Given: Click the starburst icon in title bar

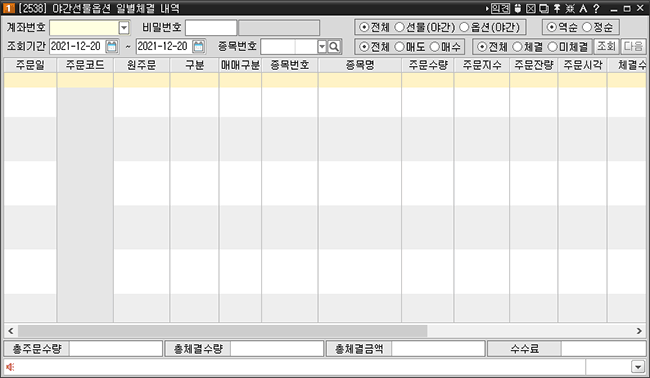Looking at the screenshot, I should pos(570,8).
